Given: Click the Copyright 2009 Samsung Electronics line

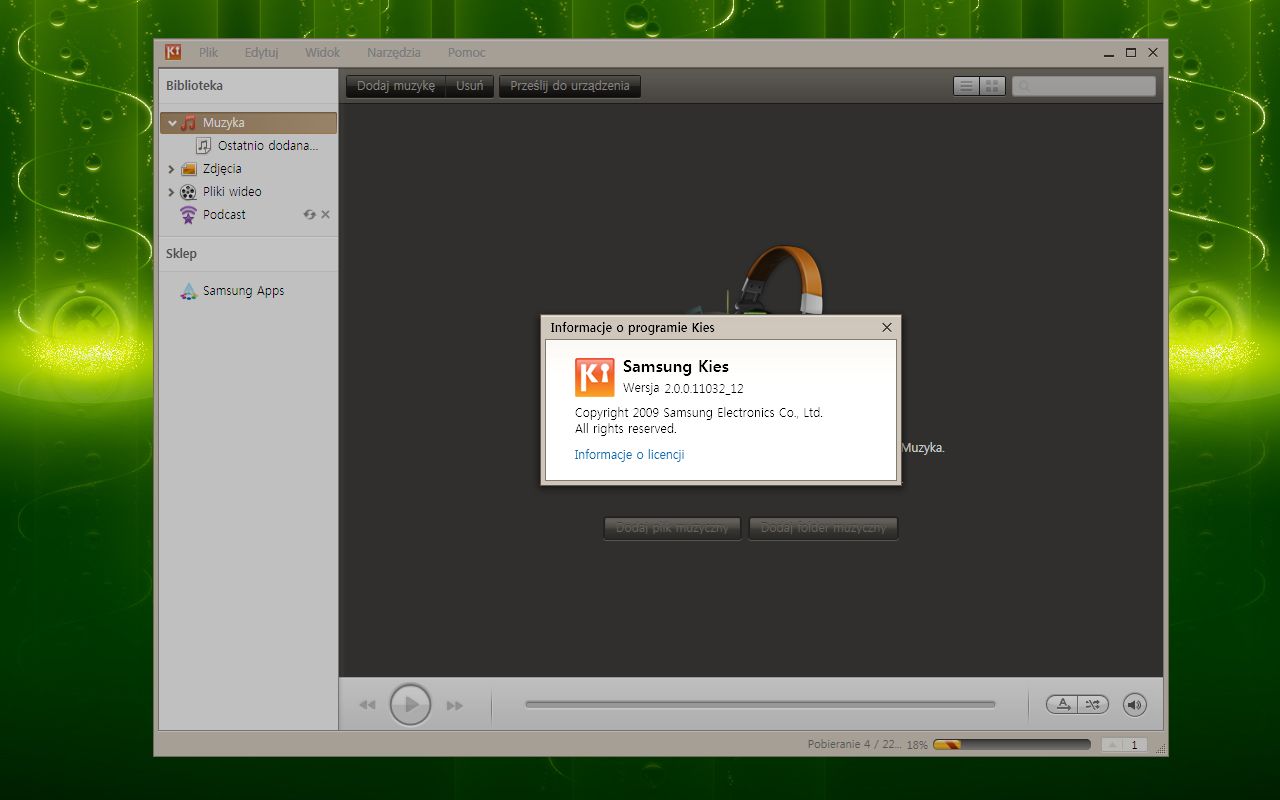Looking at the screenshot, I should point(699,413).
